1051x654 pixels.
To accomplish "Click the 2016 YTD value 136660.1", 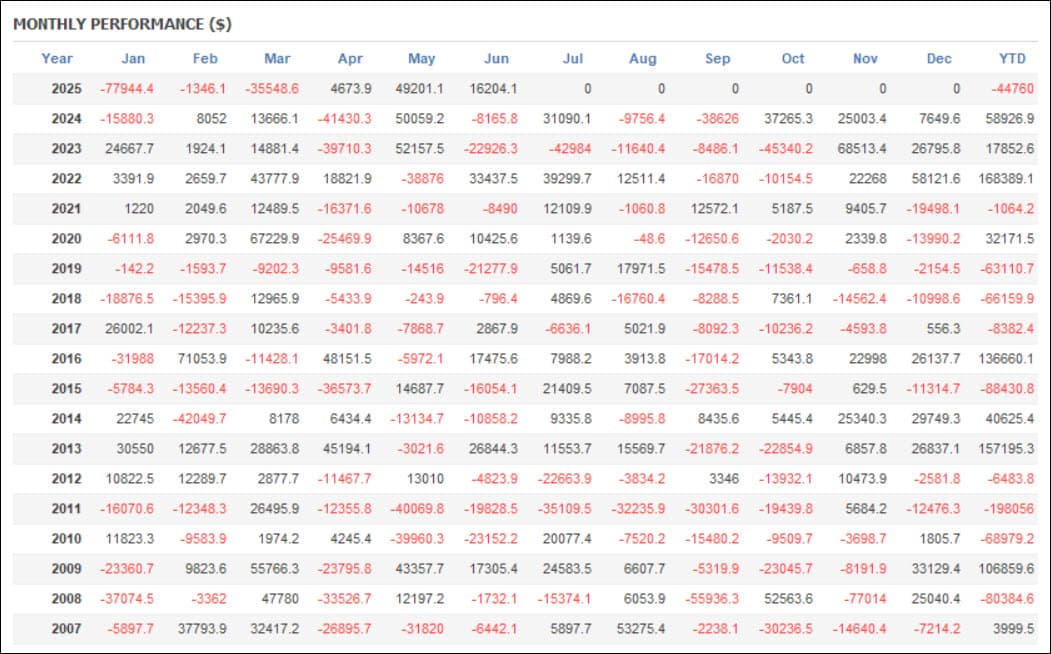I will pos(1006,359).
